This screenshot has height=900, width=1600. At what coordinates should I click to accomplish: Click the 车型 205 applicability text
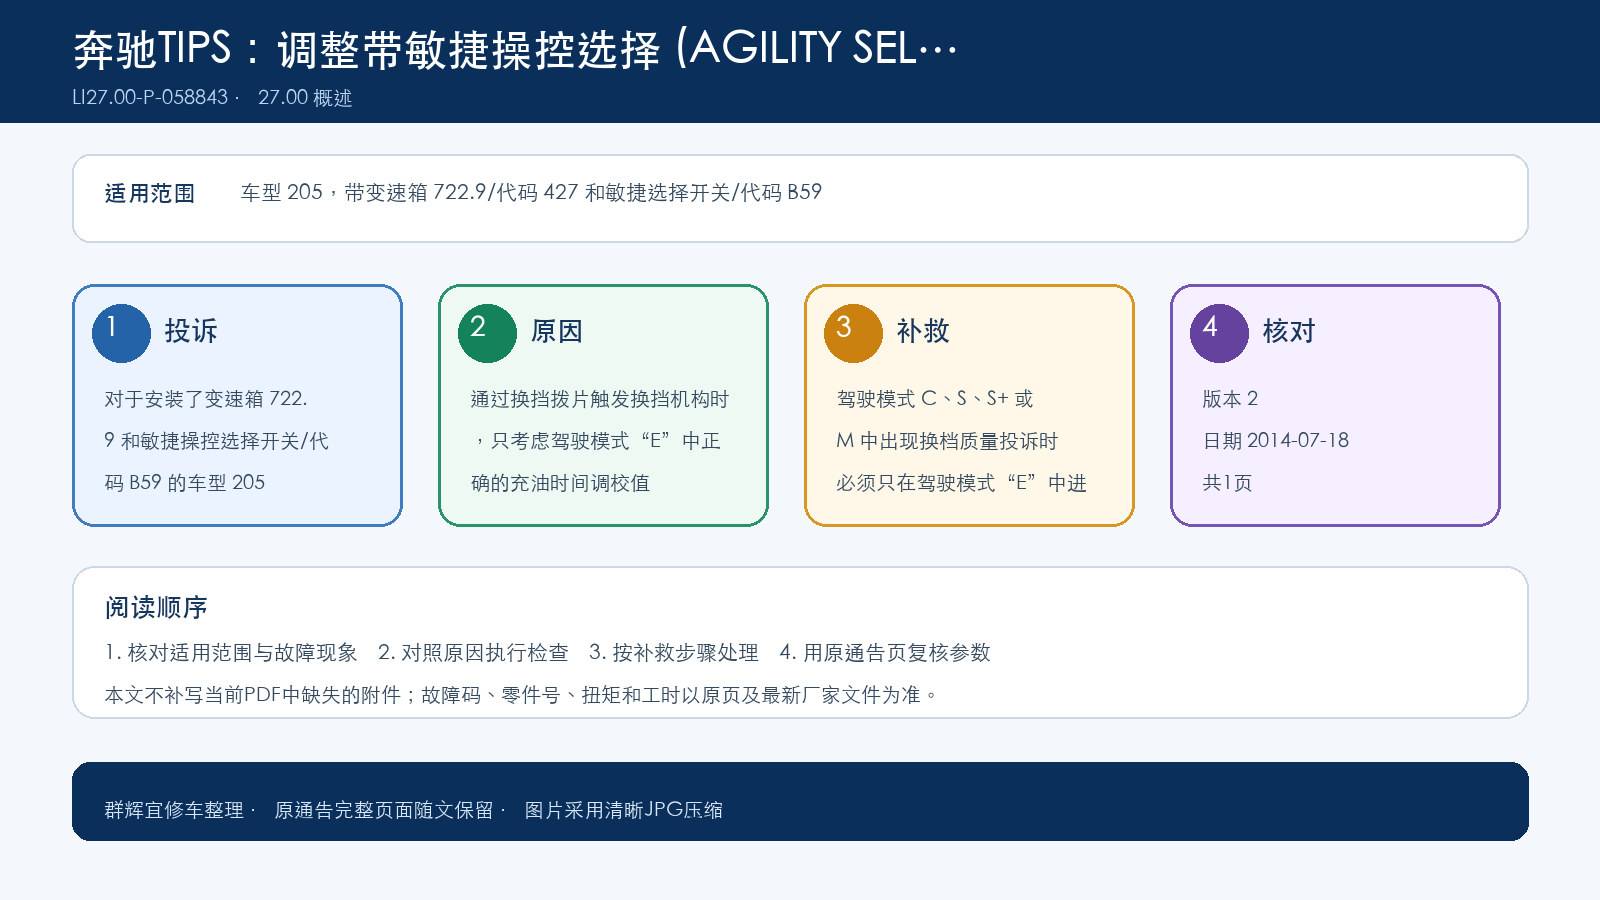click(x=531, y=192)
